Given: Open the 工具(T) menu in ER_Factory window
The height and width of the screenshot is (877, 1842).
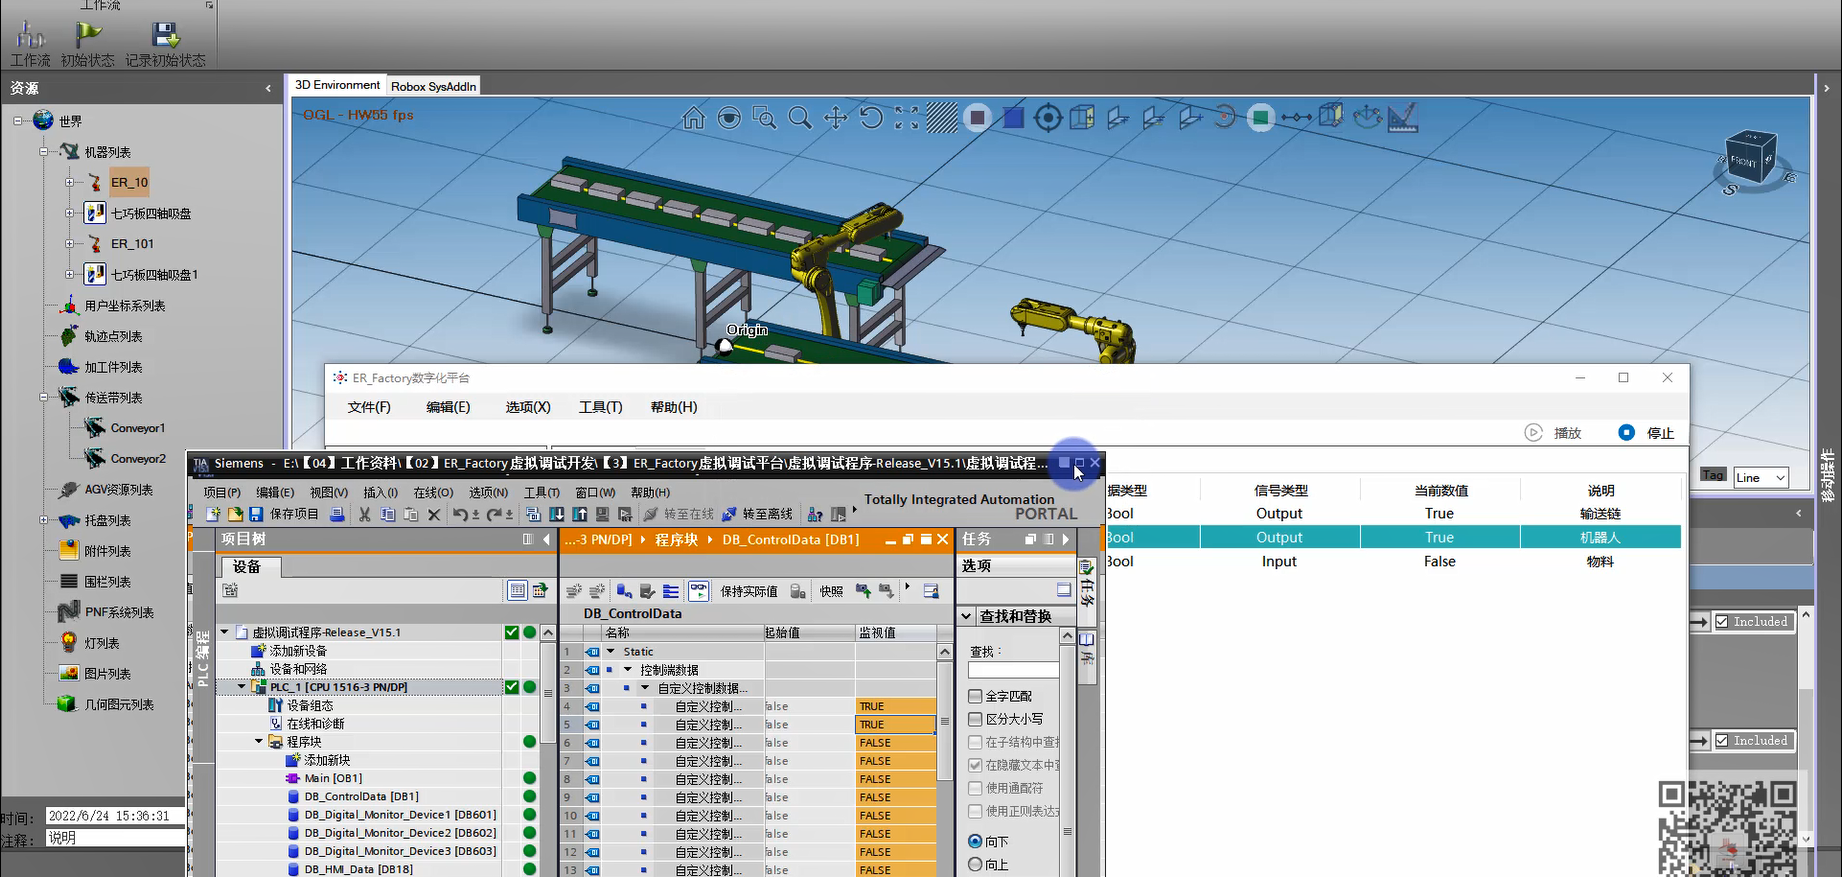Looking at the screenshot, I should [600, 407].
